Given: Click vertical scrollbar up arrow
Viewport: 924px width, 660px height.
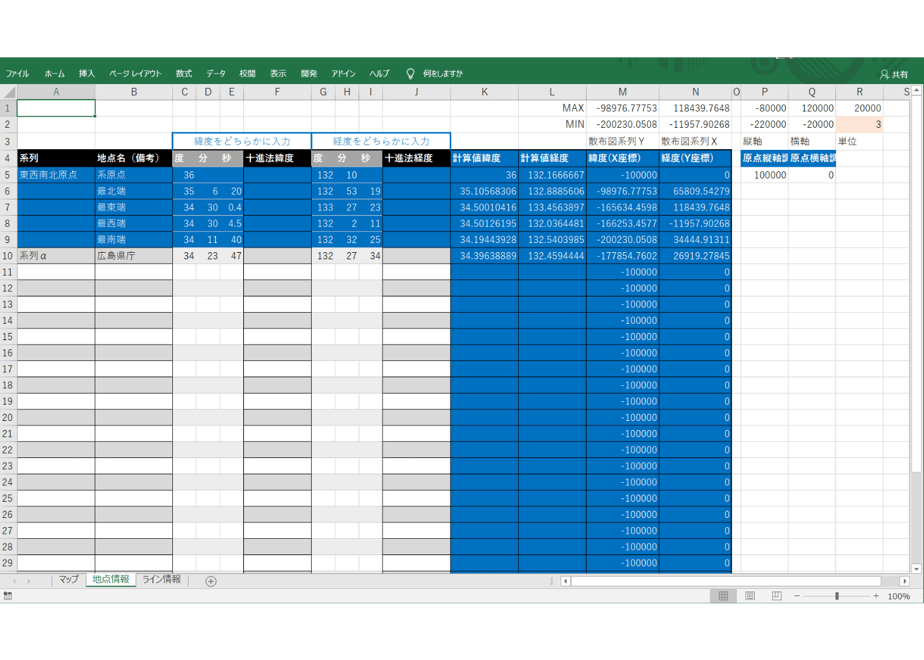Looking at the screenshot, I should point(916,91).
